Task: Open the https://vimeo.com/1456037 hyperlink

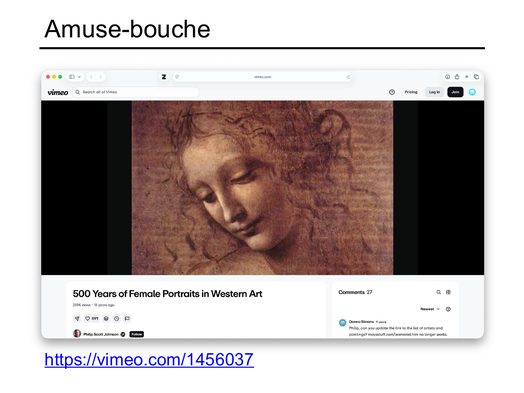Action: [149, 359]
